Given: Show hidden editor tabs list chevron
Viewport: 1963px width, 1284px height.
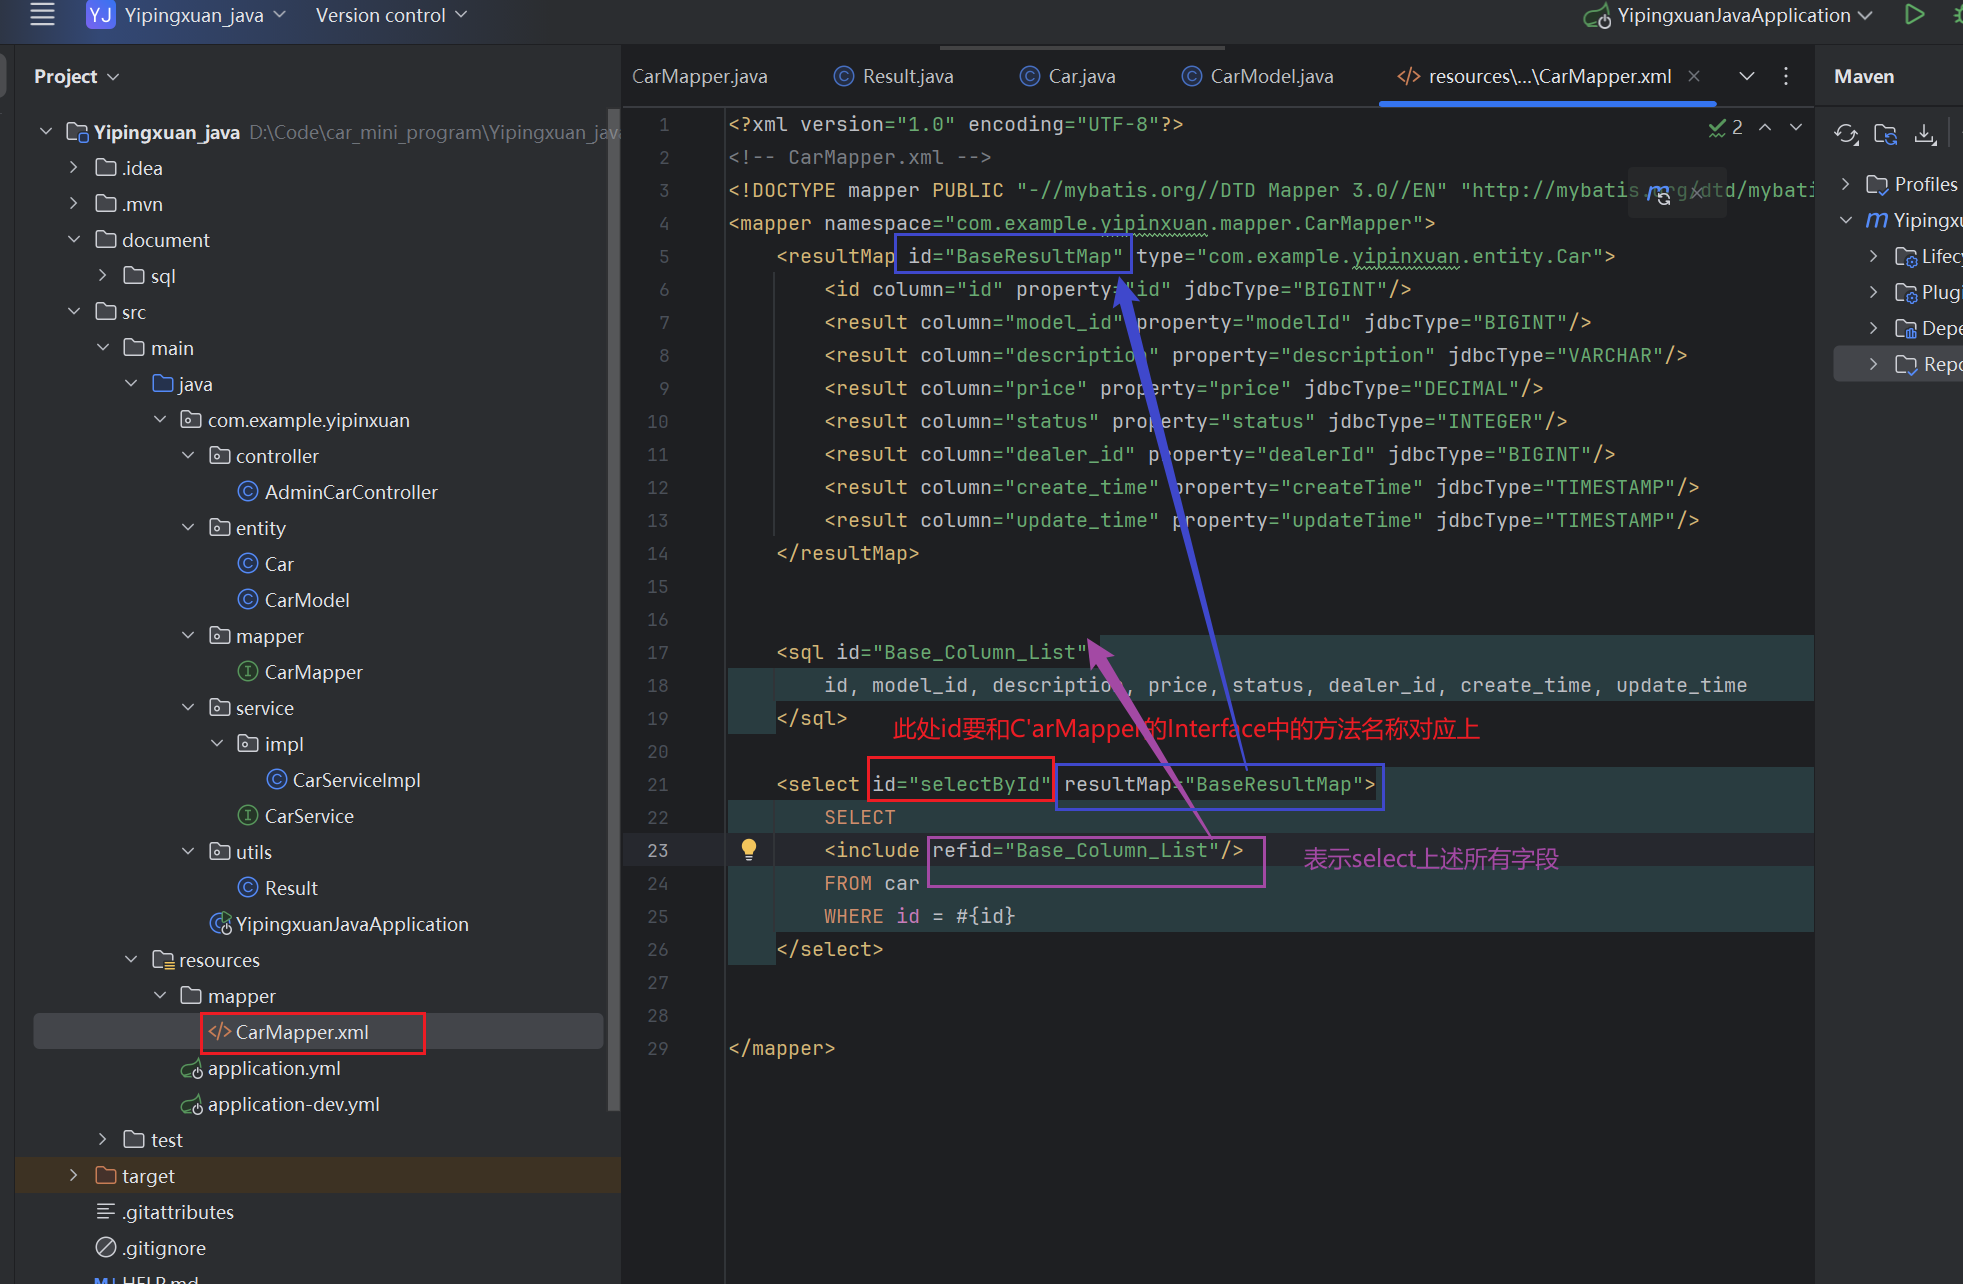Looking at the screenshot, I should tap(1747, 76).
